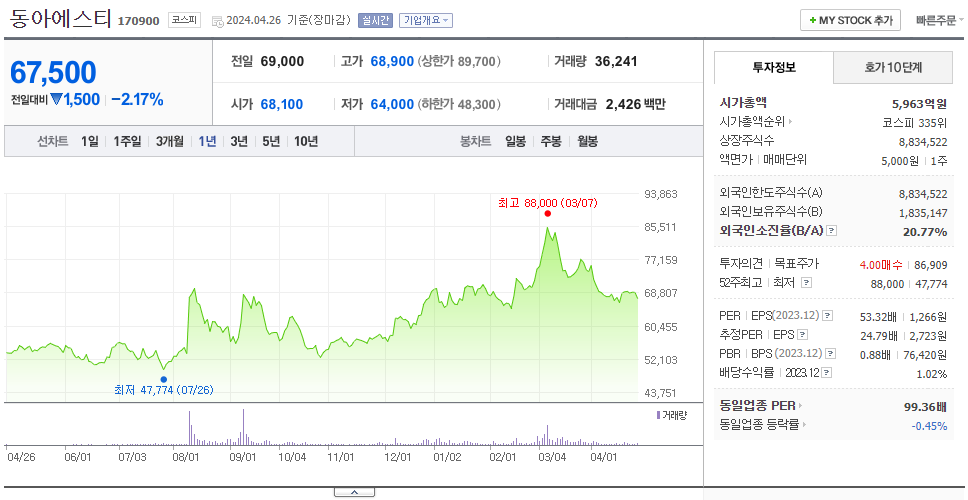968x500 pixels.
Task: Click the red 최고 88,000 marker dot
Action: click(x=548, y=214)
